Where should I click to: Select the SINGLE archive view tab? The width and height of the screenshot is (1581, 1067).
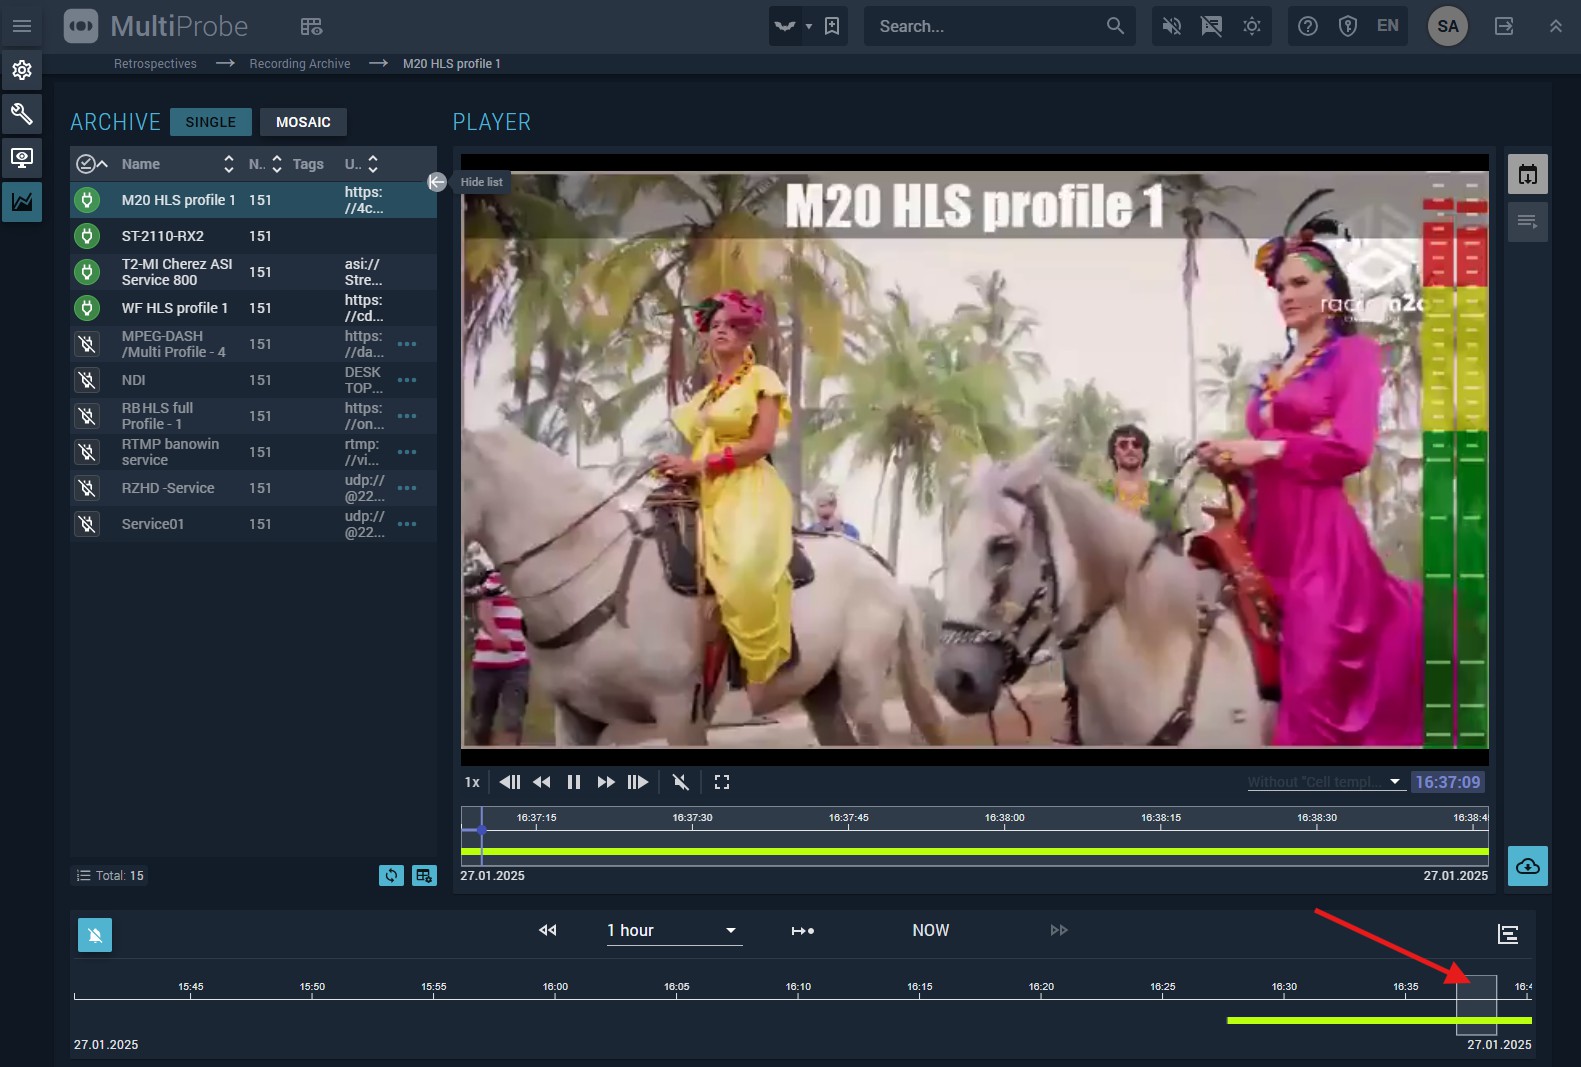pos(210,122)
